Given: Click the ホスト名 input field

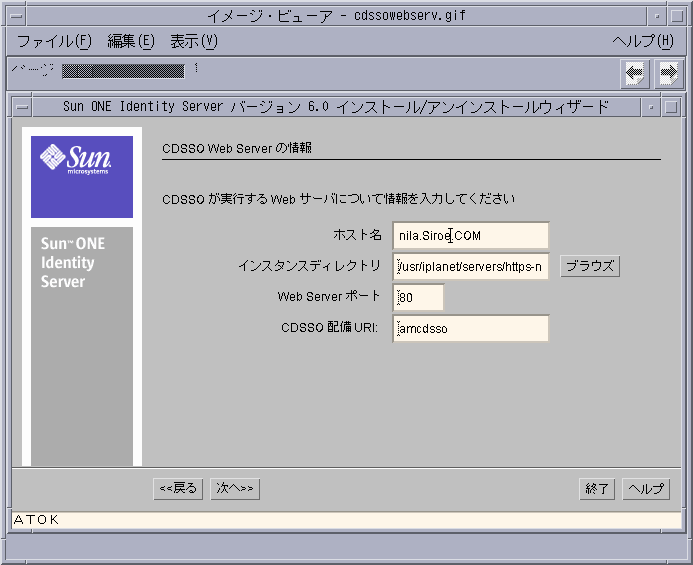Looking at the screenshot, I should coord(471,235).
